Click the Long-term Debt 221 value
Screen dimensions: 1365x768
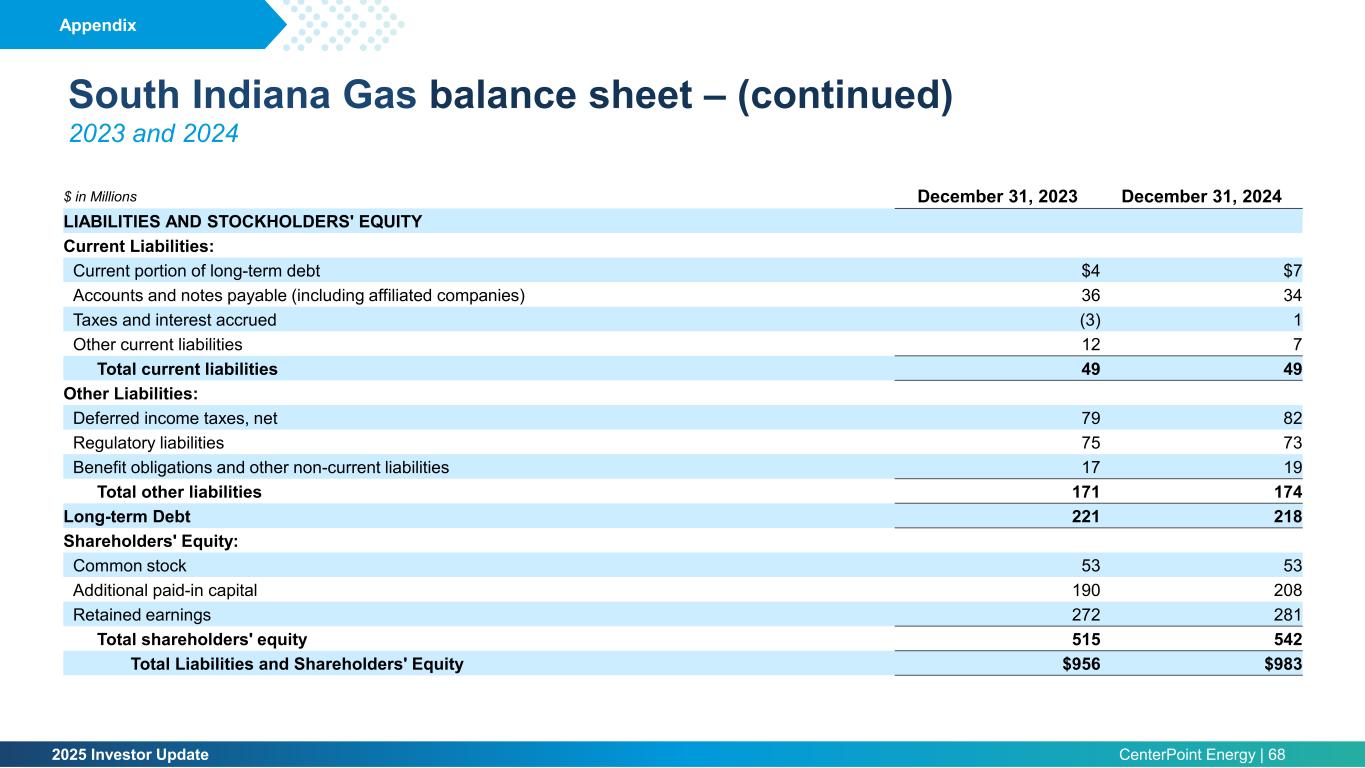[1086, 516]
